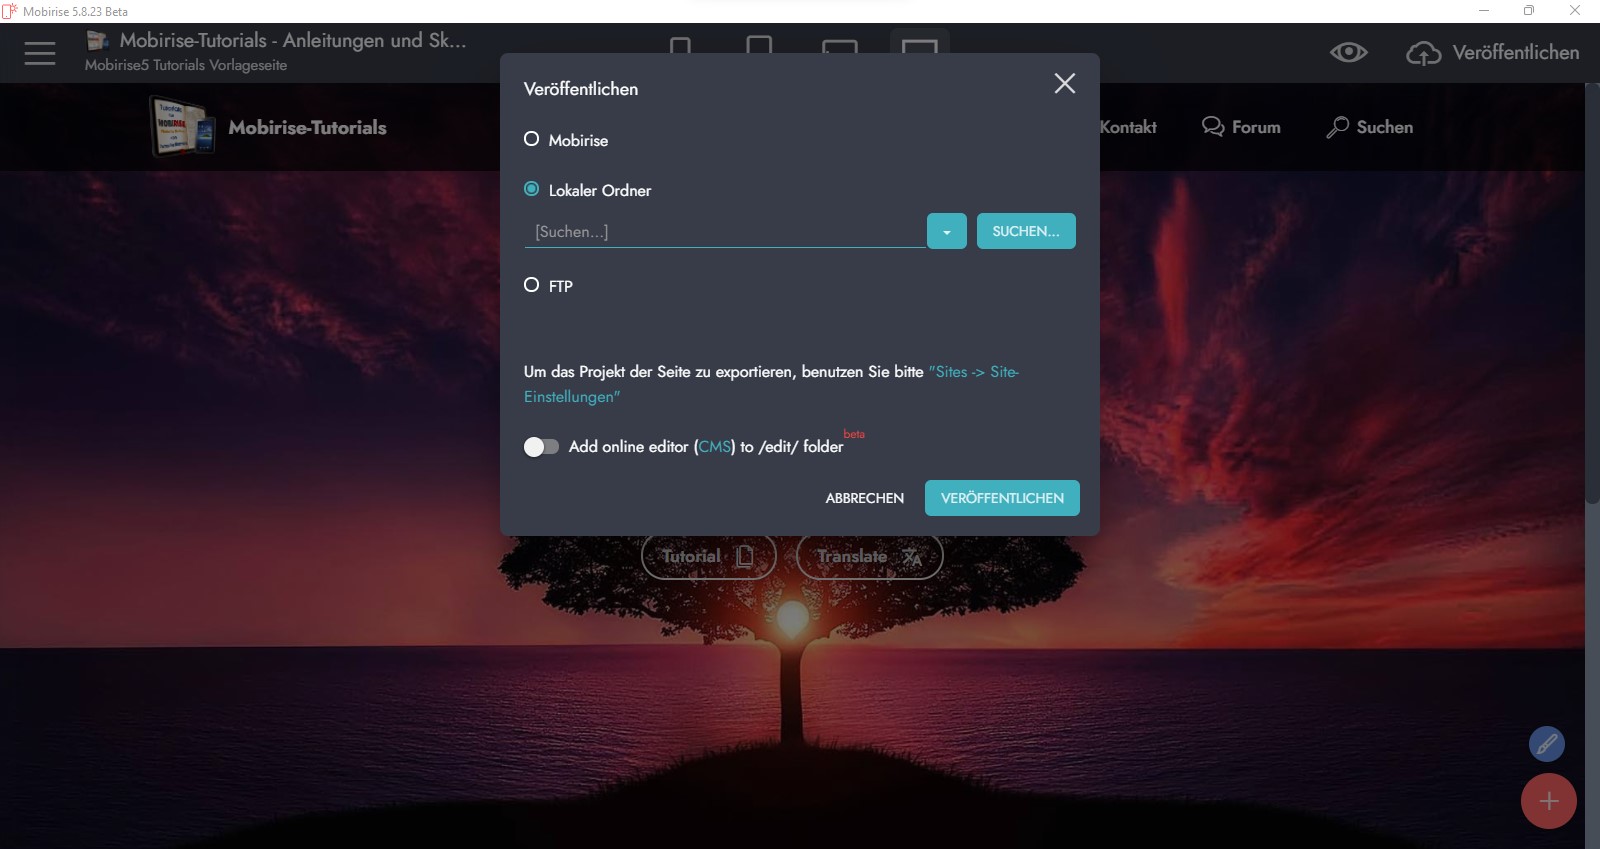Screen dimensions: 1600x849
Task: Click the red plus add block button
Action: click(x=1548, y=801)
